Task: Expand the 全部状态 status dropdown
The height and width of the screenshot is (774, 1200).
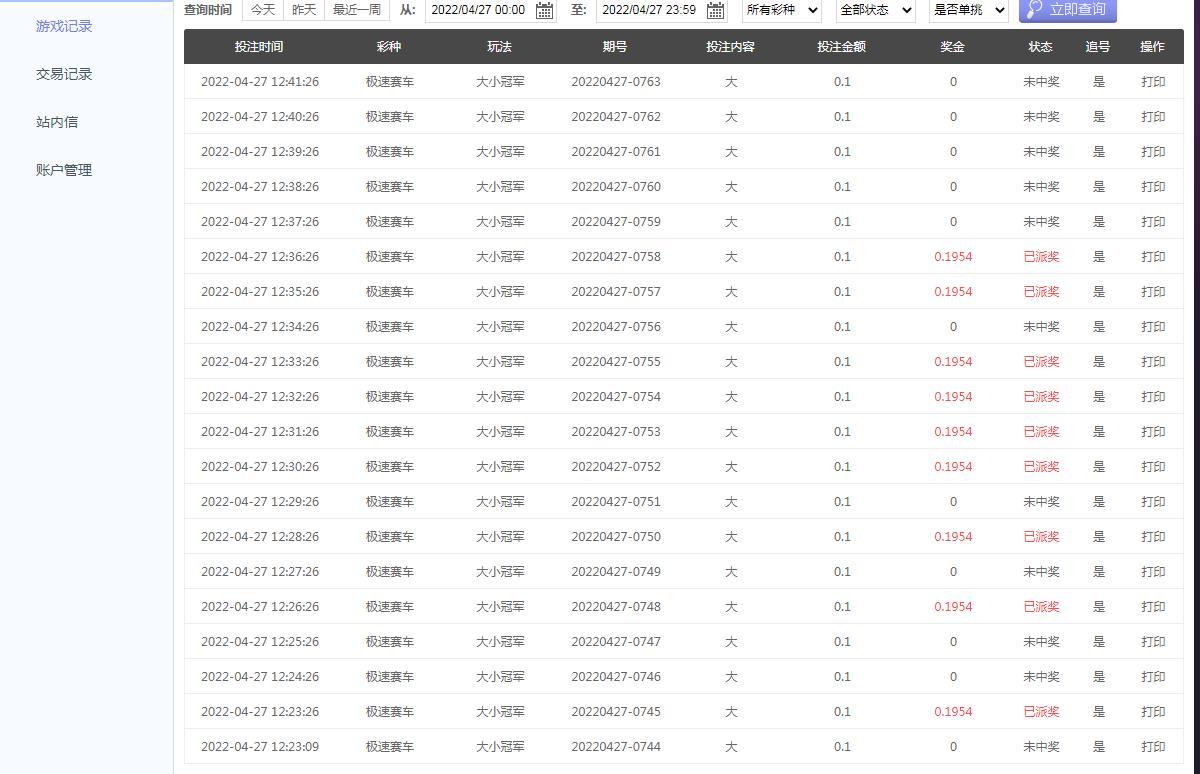Action: pos(876,10)
